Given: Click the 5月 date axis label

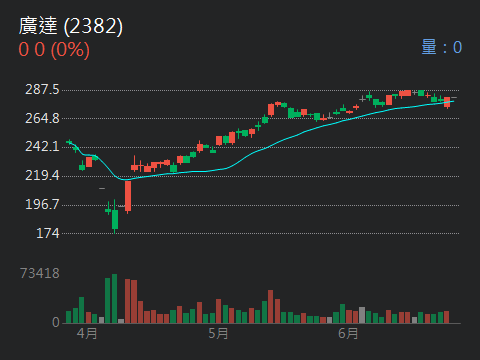Looking at the screenshot, I should tap(218, 333).
